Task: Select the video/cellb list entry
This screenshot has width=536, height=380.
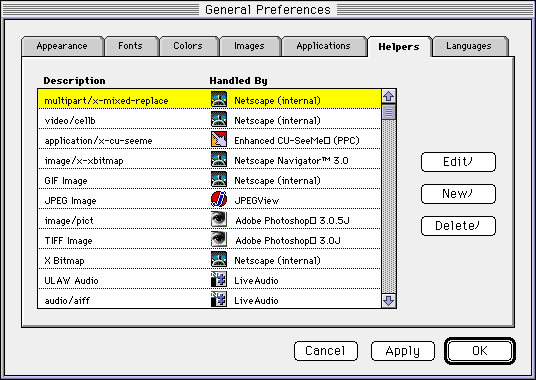Action: (x=209, y=119)
